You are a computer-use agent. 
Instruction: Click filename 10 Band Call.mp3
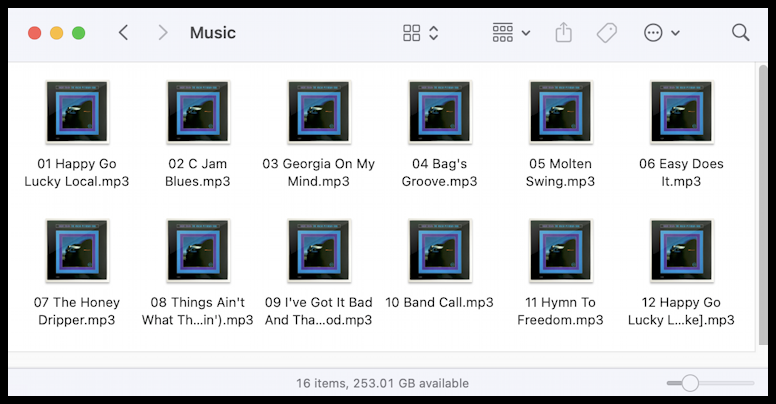[x=439, y=303]
